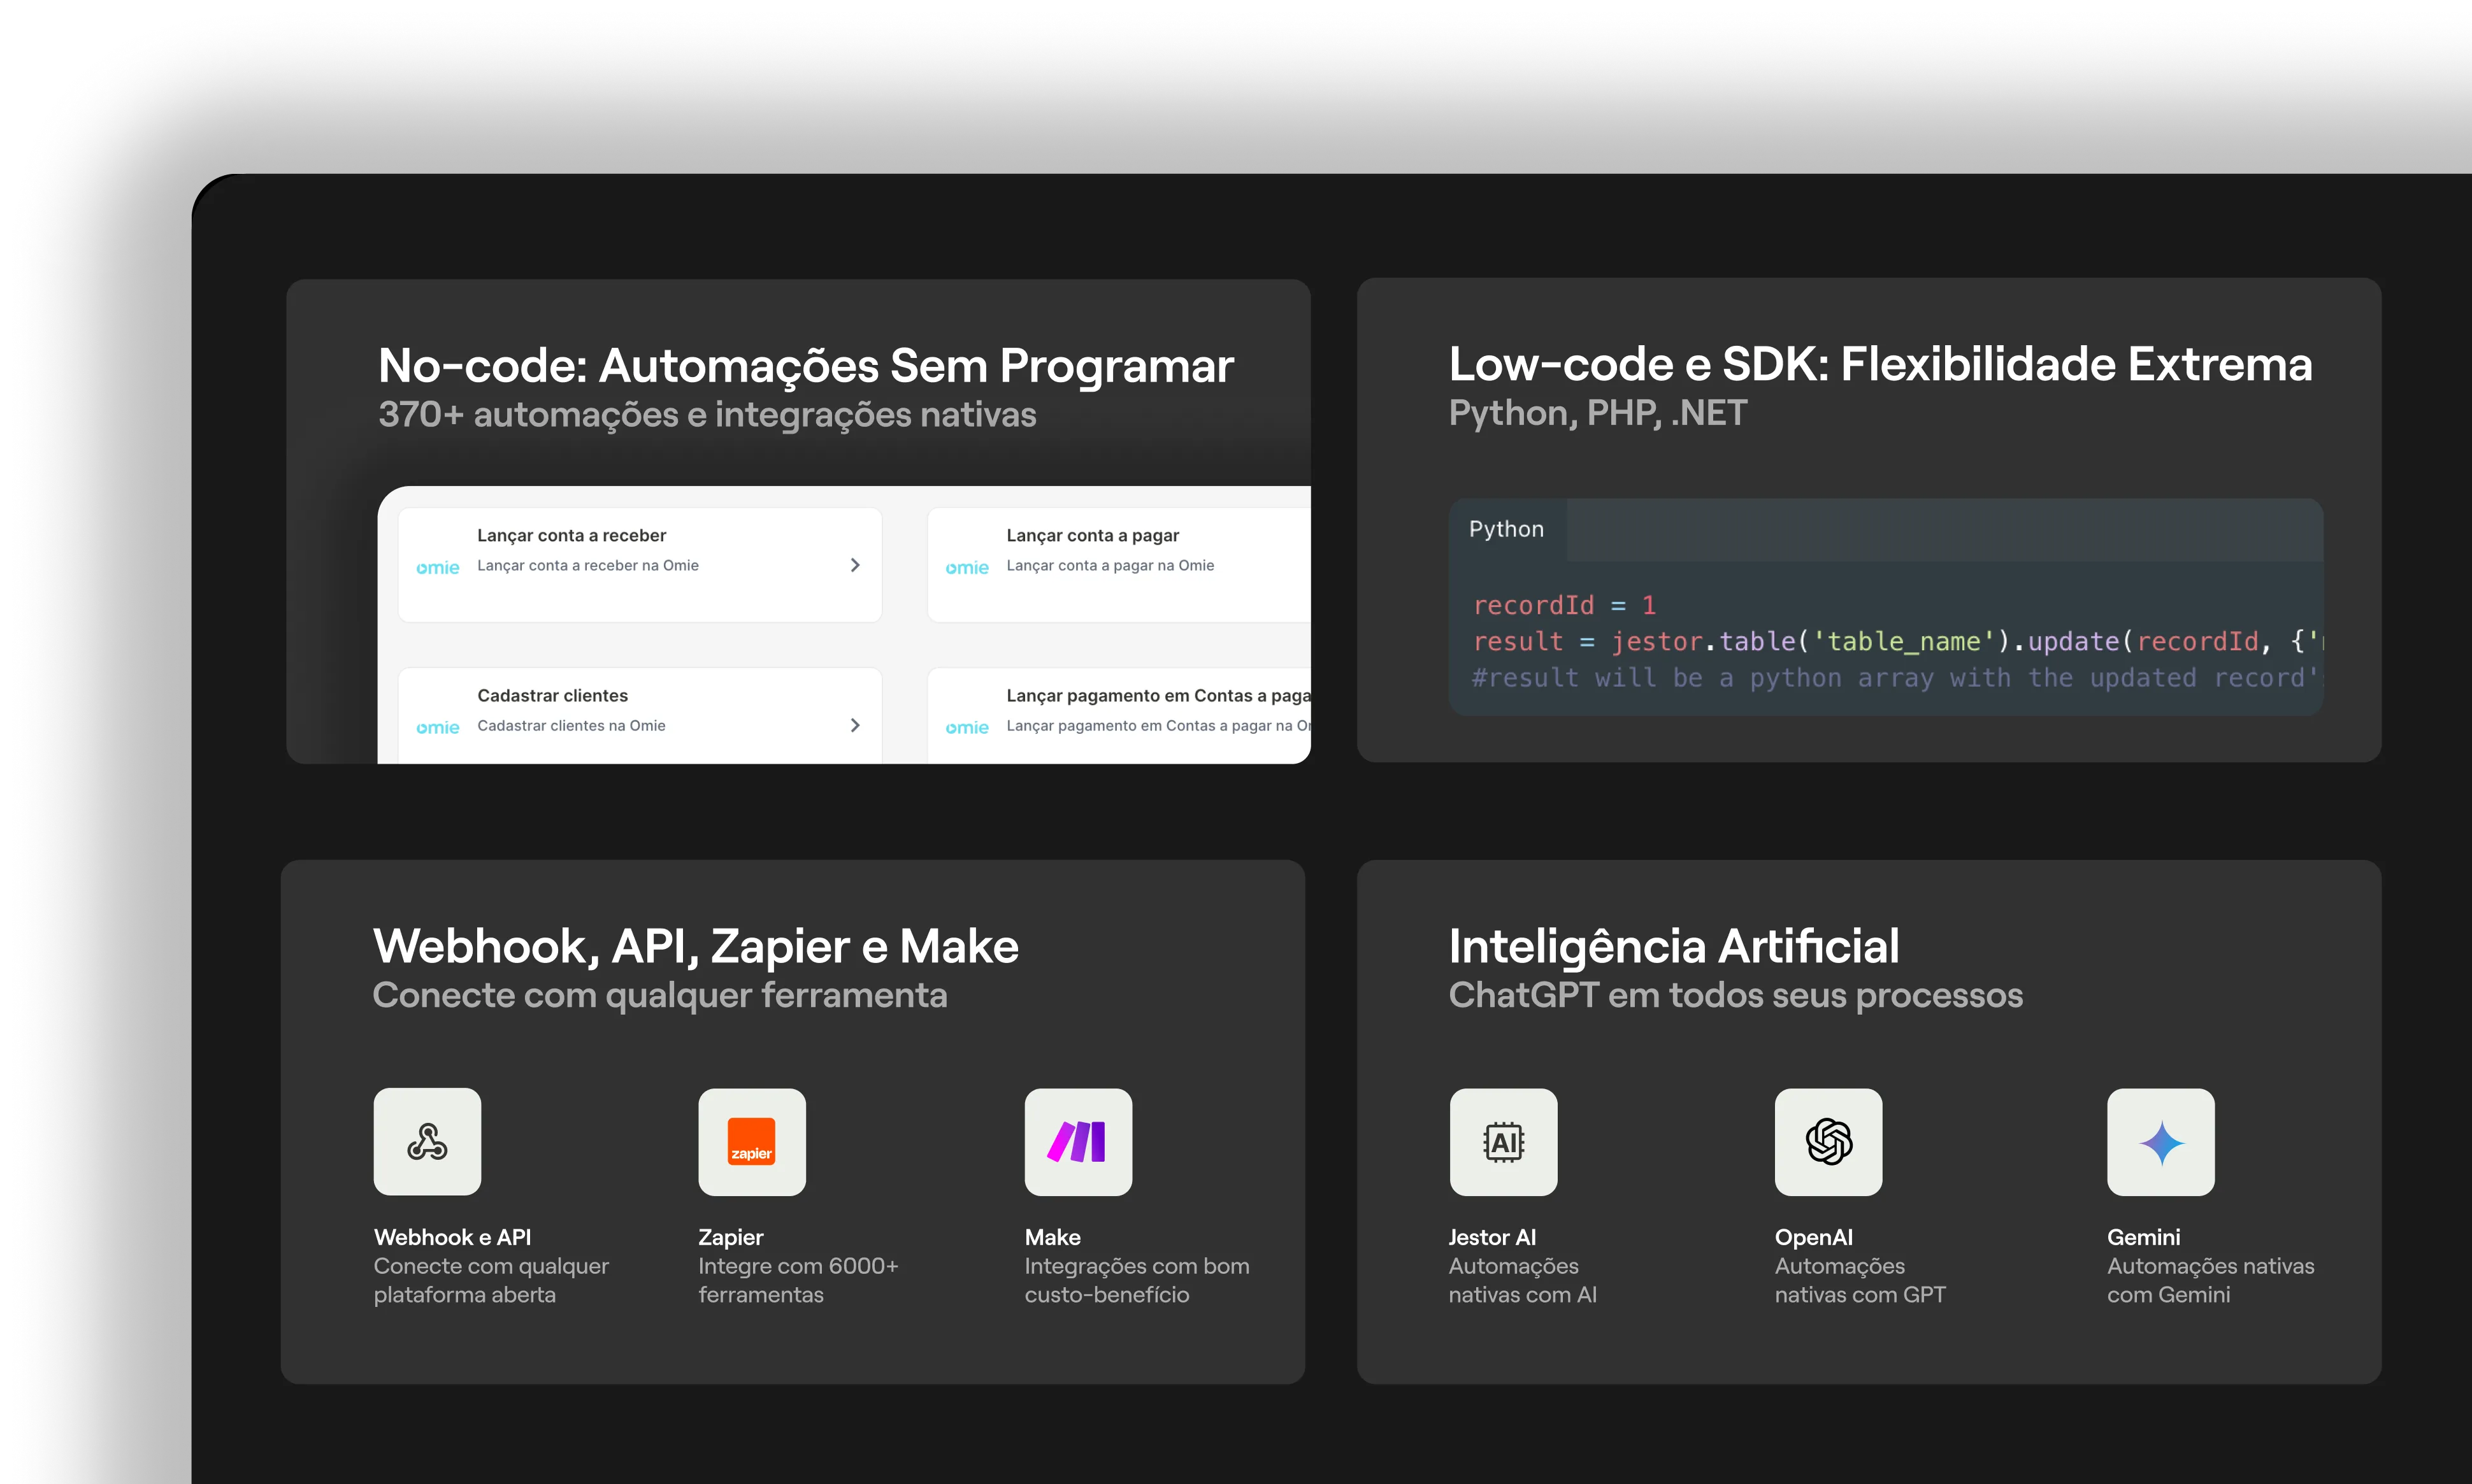2472x1484 pixels.
Task: Select the Webhook e API icon
Action: pos(427,1141)
